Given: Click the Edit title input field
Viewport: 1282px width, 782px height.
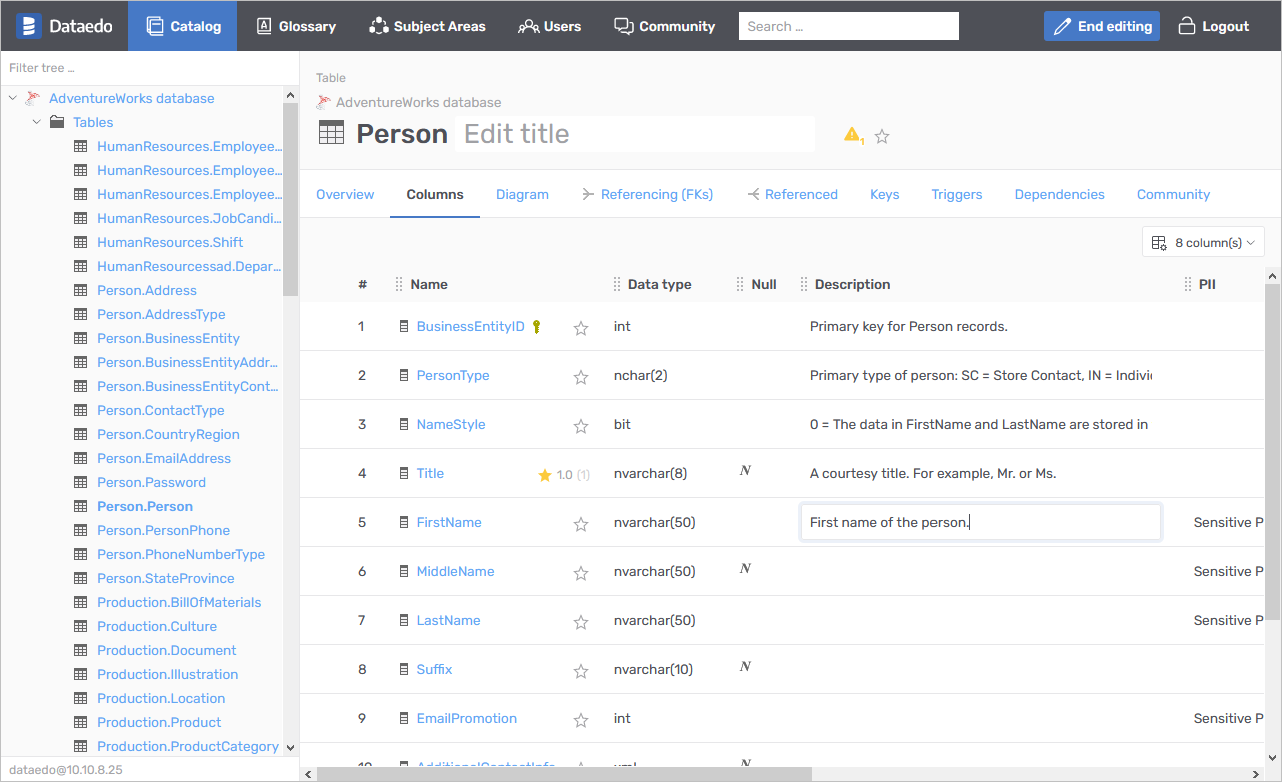Looking at the screenshot, I should click(x=634, y=134).
